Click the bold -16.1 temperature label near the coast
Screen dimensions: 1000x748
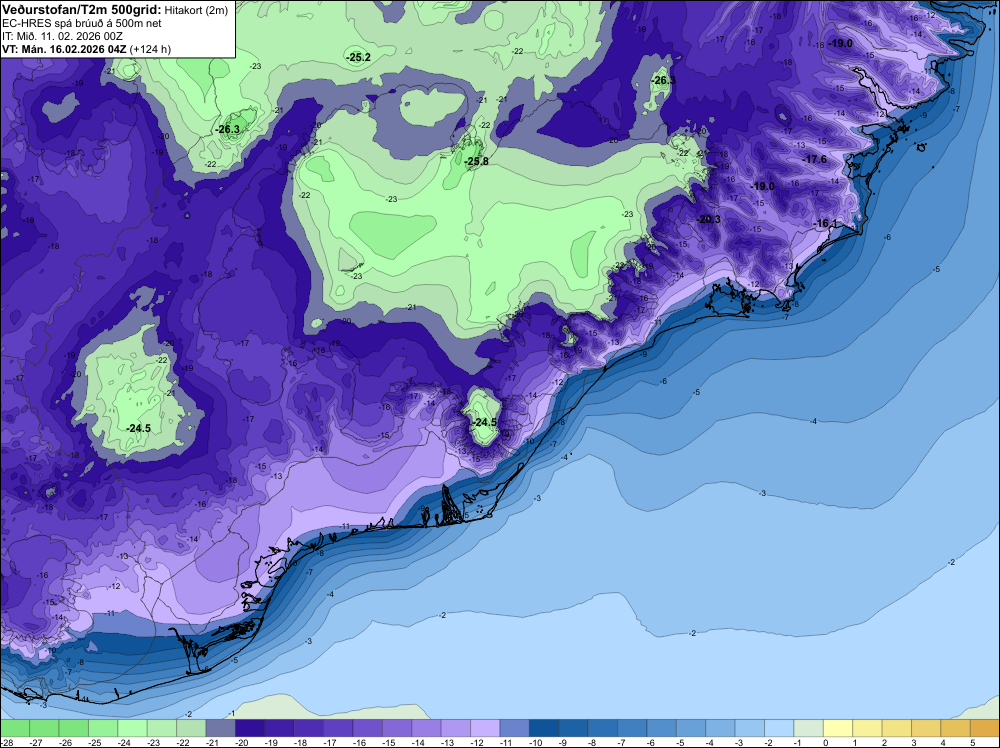coord(826,223)
